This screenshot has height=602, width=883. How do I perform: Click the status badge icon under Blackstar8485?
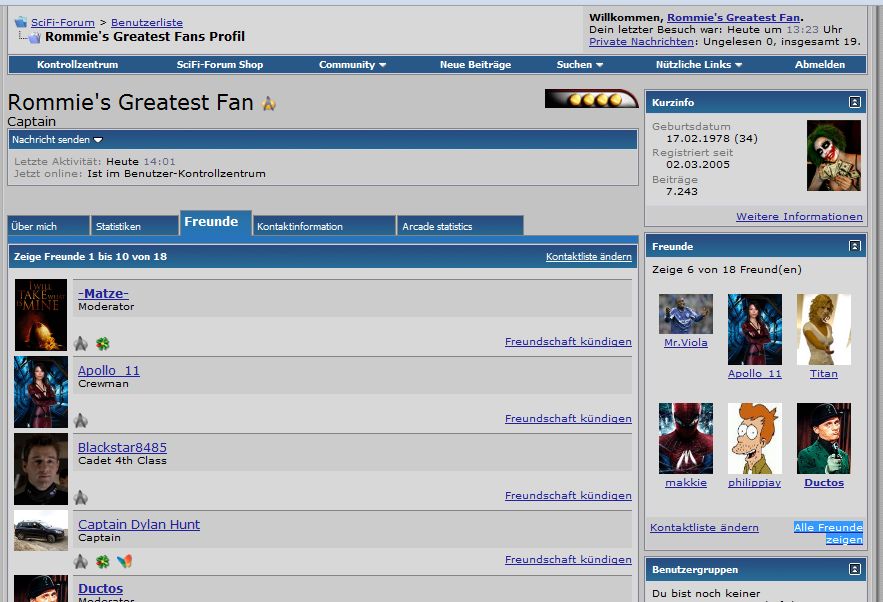(x=81, y=498)
